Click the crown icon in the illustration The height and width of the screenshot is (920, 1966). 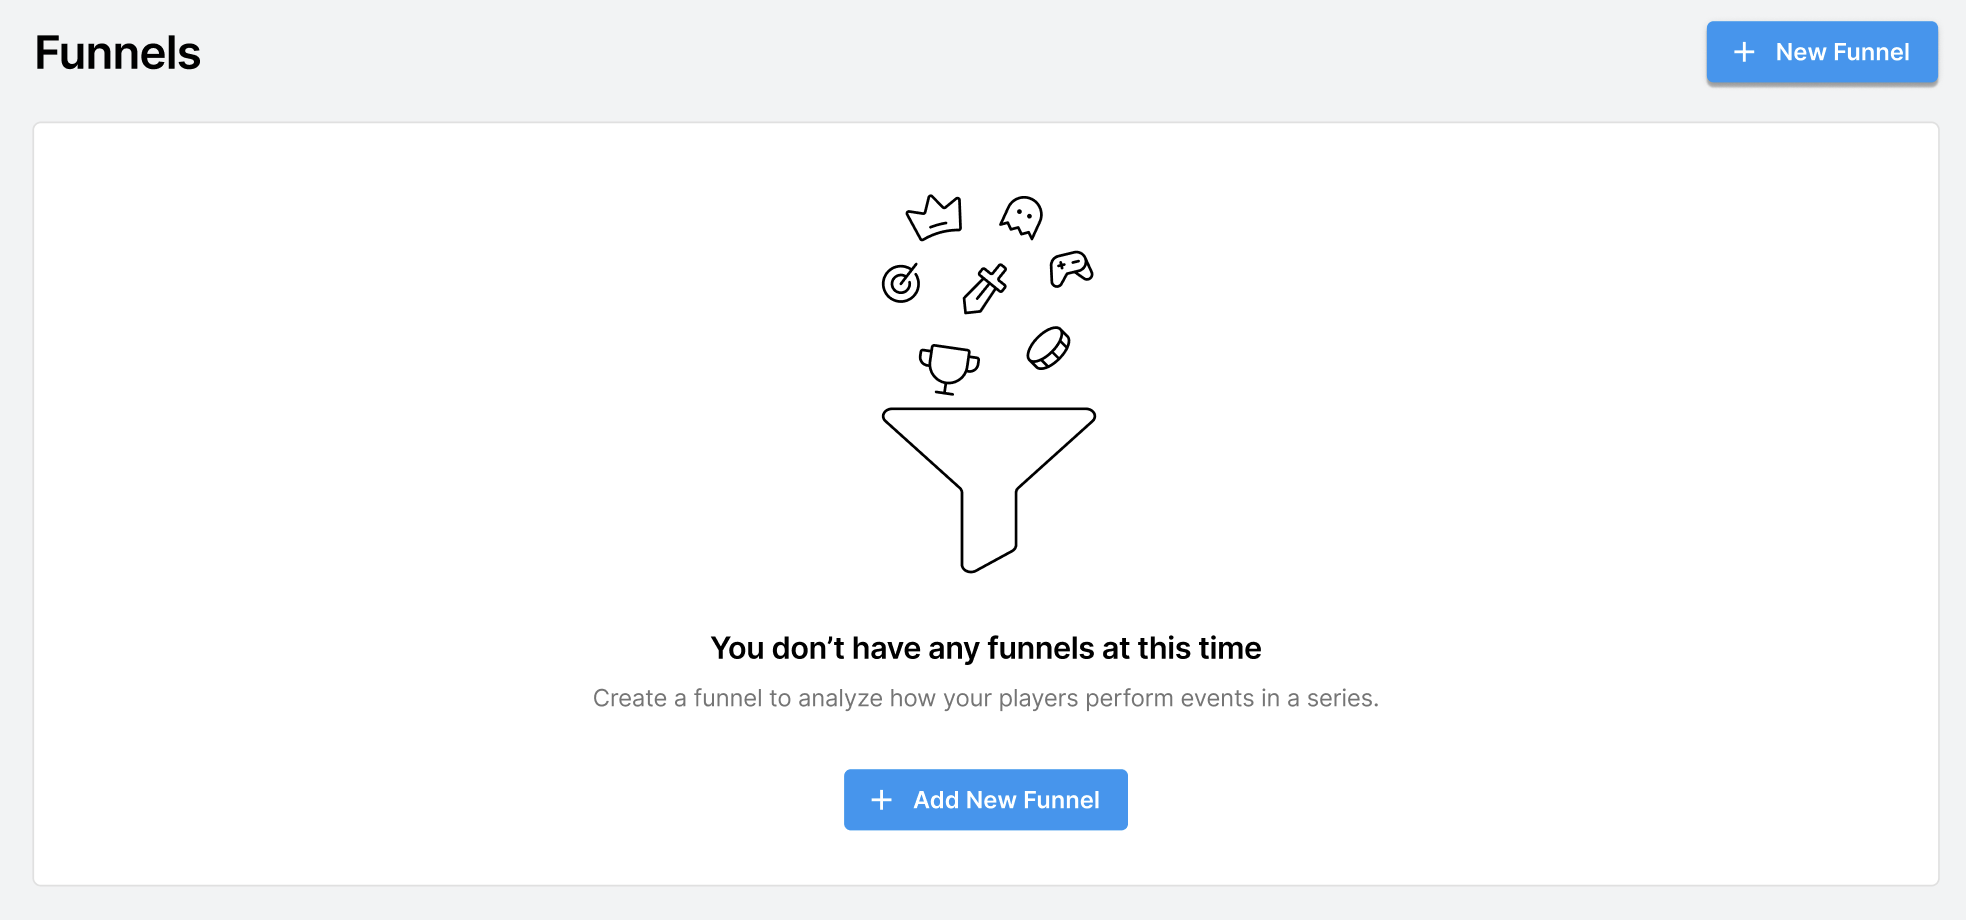(x=934, y=218)
